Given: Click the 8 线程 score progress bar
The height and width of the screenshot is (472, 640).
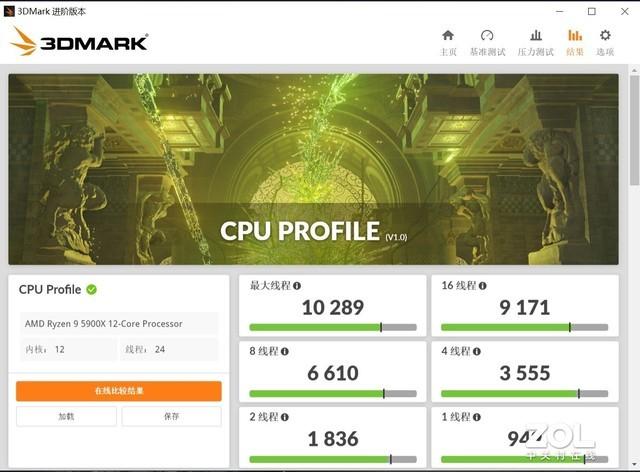Looking at the screenshot, I should 333,394.
